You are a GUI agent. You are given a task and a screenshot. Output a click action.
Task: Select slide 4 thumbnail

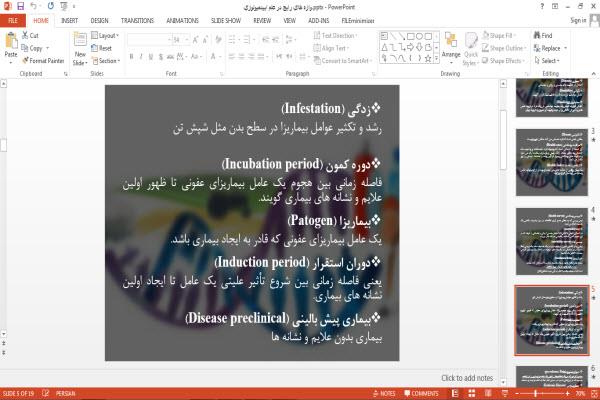point(551,241)
